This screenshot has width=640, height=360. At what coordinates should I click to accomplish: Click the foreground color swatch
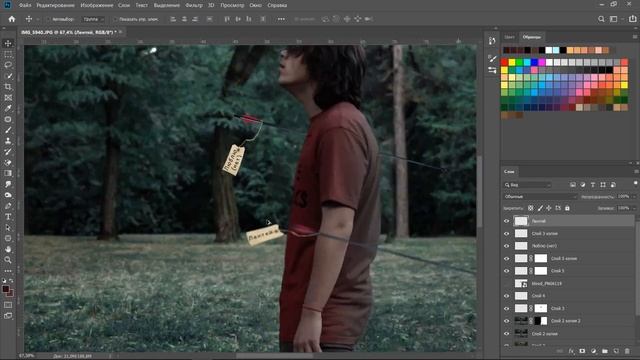[x=5, y=289]
